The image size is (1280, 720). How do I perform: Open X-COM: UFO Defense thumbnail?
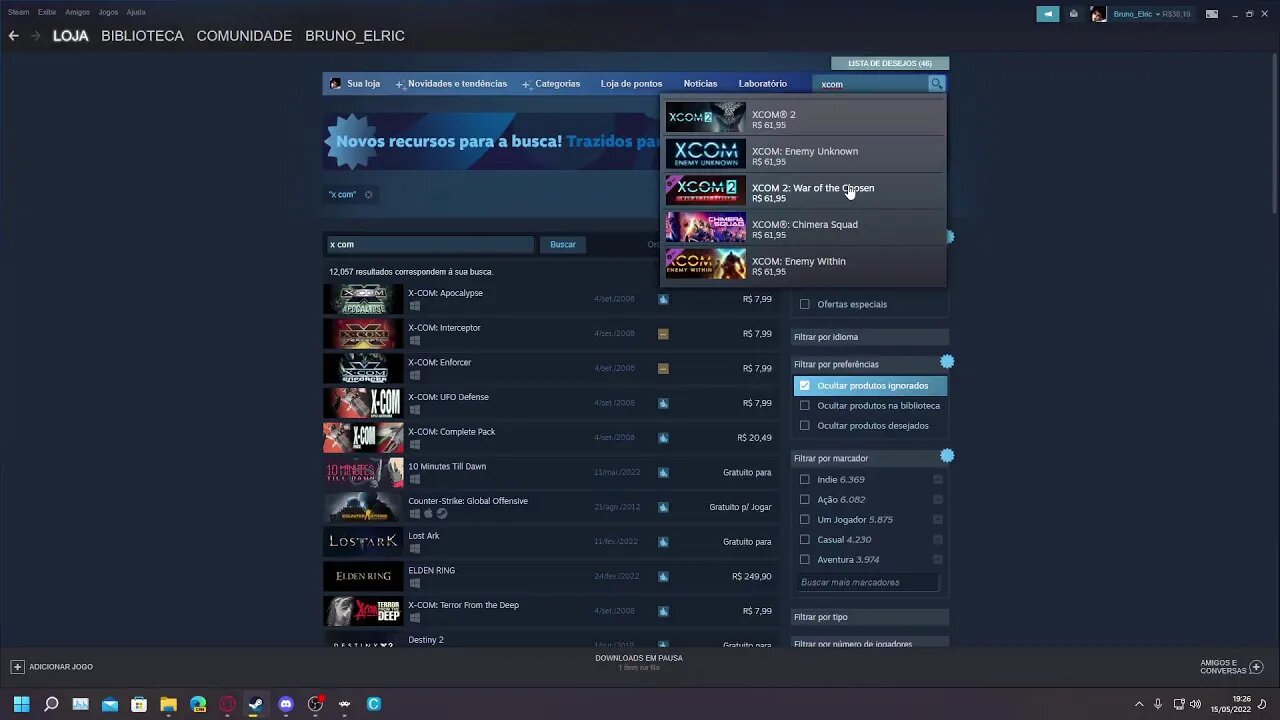tap(363, 403)
